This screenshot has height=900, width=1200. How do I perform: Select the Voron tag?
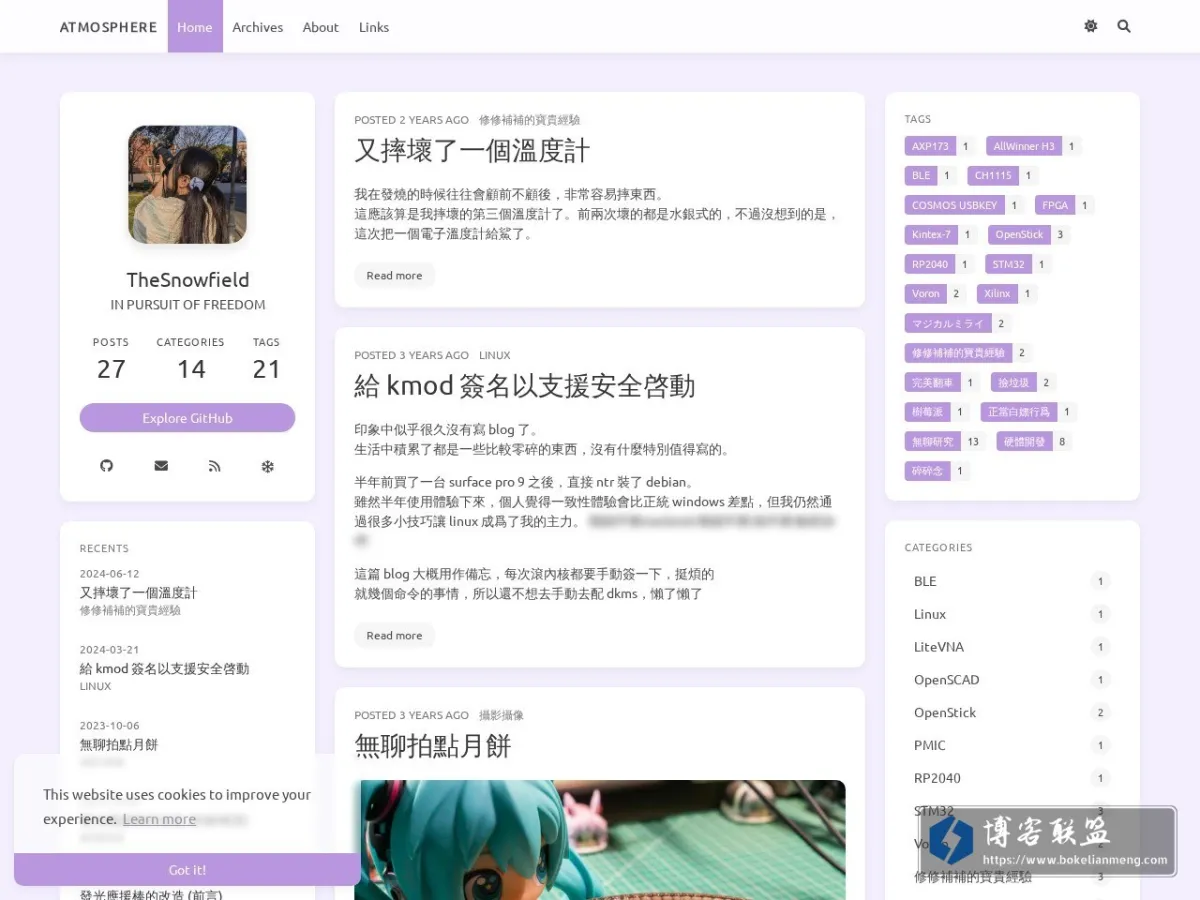pyautogui.click(x=926, y=293)
